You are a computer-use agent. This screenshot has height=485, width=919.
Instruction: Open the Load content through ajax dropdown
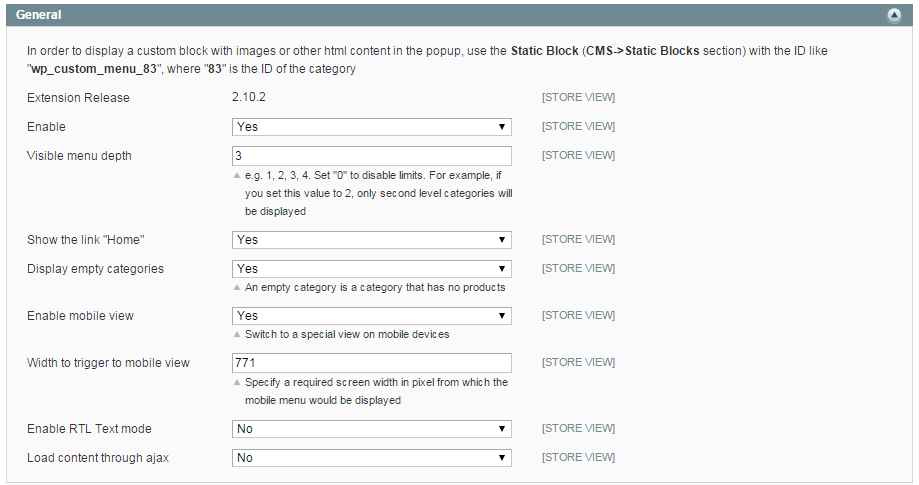[372, 458]
